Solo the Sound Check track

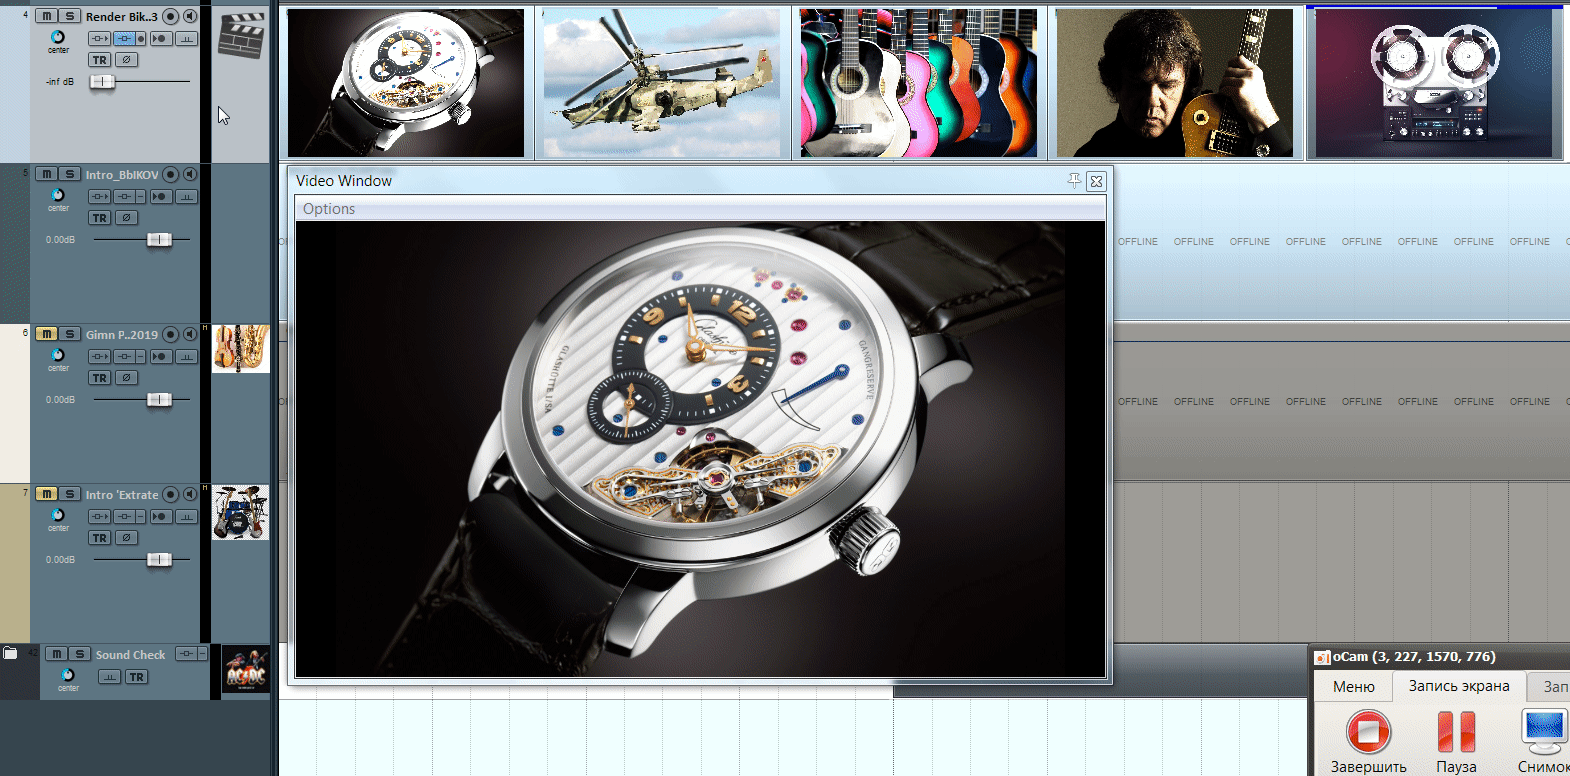80,654
